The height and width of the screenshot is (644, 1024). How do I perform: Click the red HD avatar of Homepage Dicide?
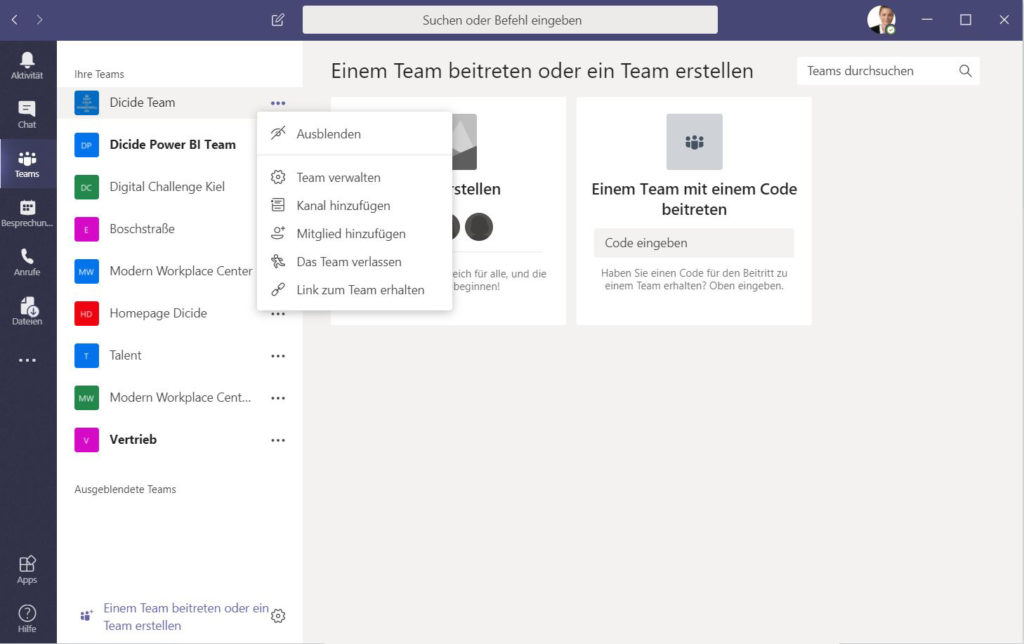86,314
